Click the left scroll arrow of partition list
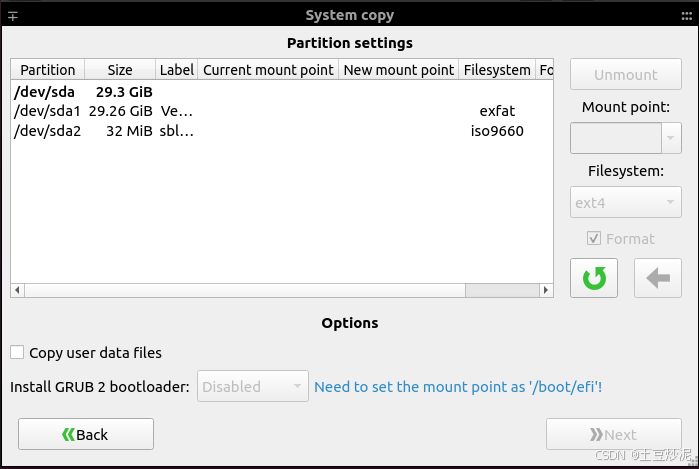699x469 pixels. pyautogui.click(x=17, y=290)
